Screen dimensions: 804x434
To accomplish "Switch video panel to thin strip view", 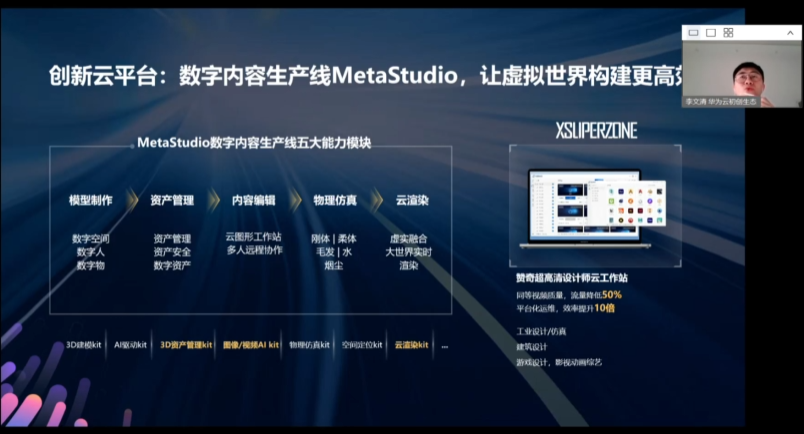I will pyautogui.click(x=693, y=33).
